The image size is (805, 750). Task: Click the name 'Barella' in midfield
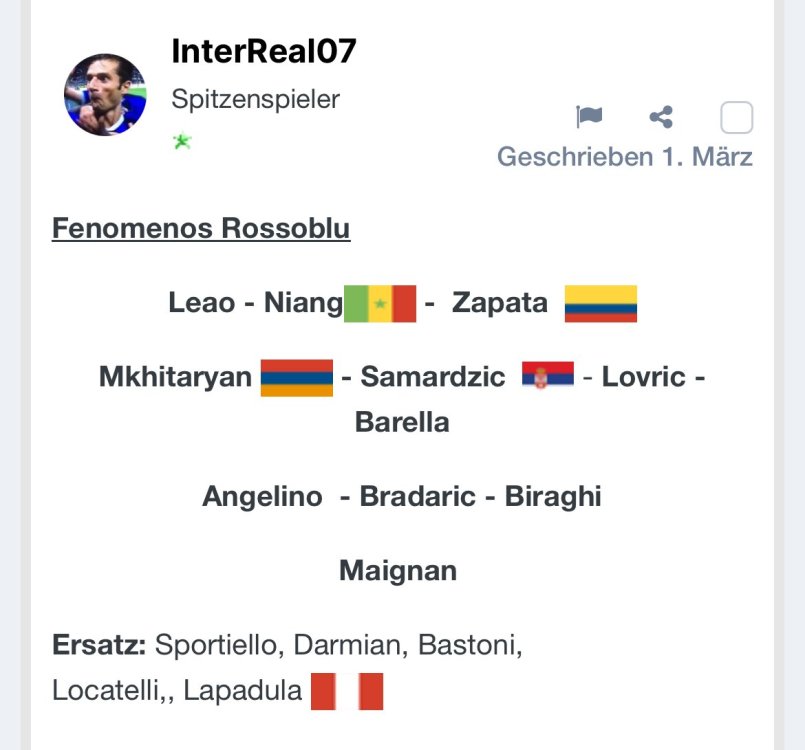pos(402,421)
